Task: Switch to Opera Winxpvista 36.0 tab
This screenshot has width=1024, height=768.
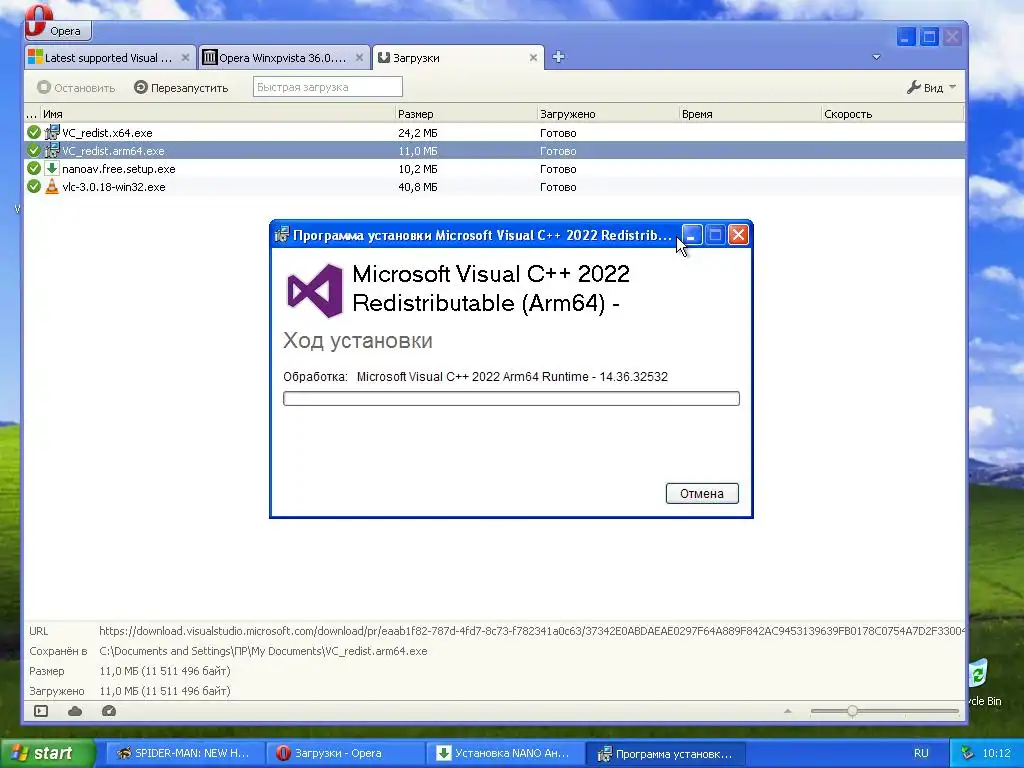Action: (283, 57)
